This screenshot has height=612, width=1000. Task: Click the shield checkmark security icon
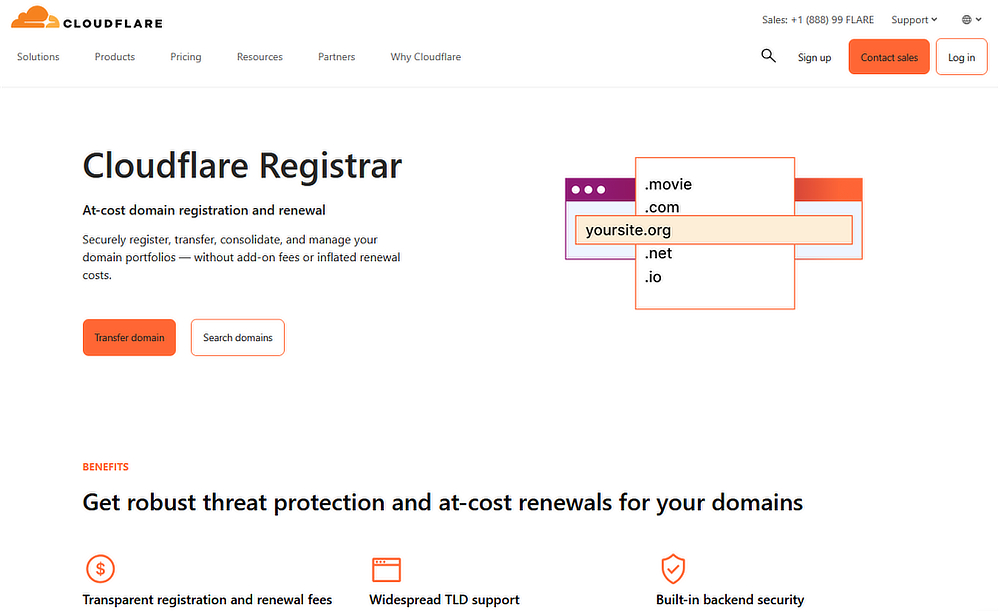coord(673,569)
